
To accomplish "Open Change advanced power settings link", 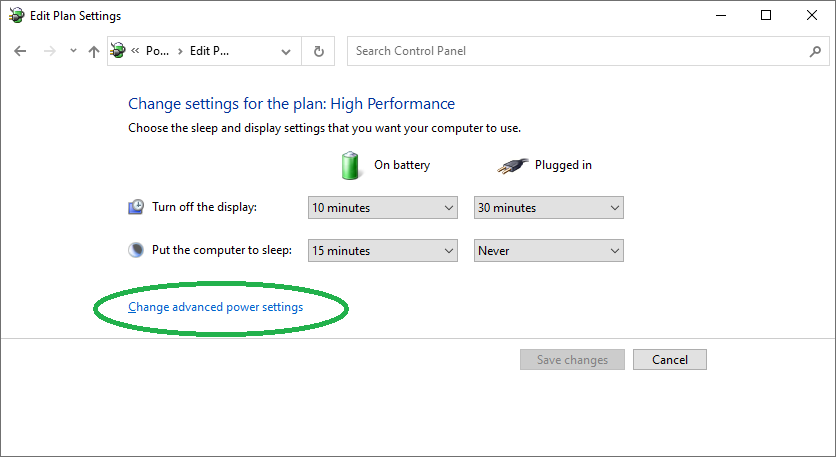I will [216, 307].
